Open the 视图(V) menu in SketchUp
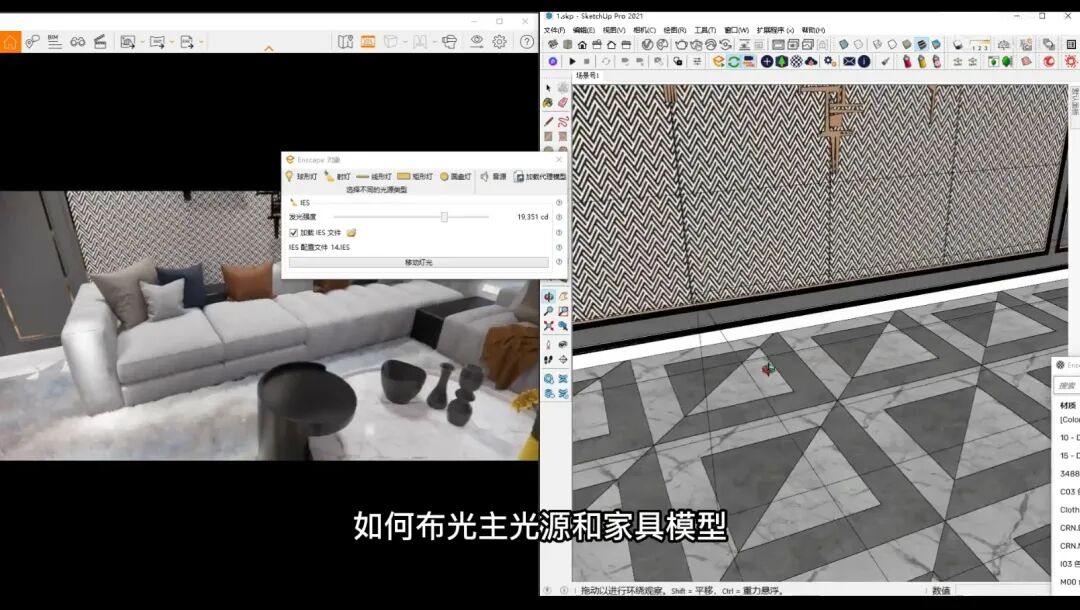The width and height of the screenshot is (1080, 610). coord(614,30)
